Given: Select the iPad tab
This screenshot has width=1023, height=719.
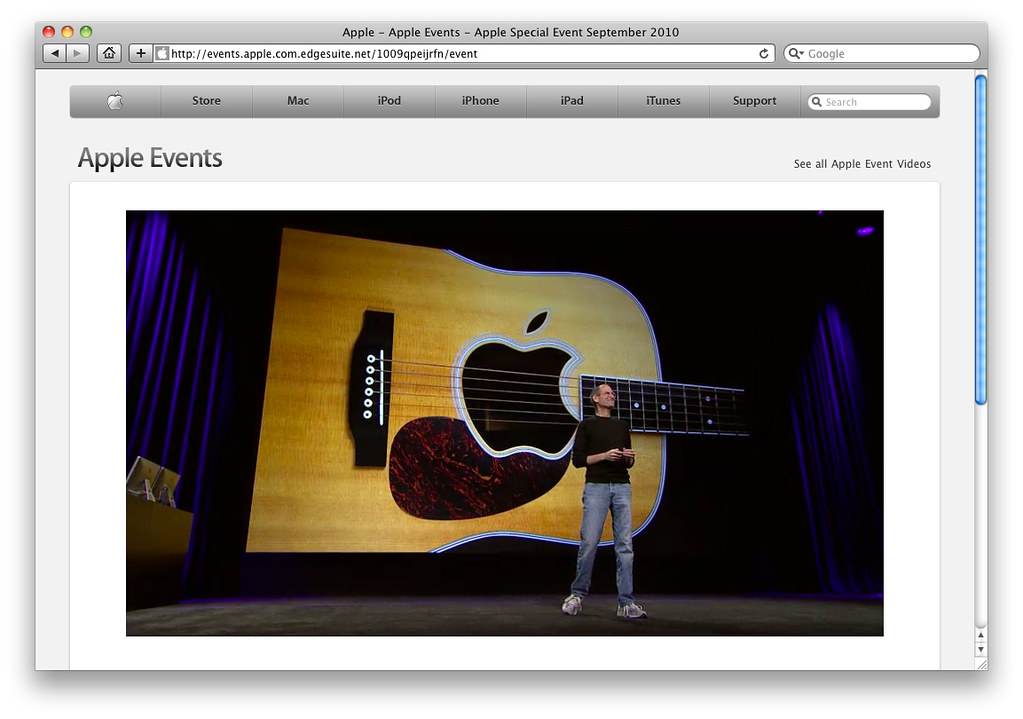Looking at the screenshot, I should click(572, 101).
